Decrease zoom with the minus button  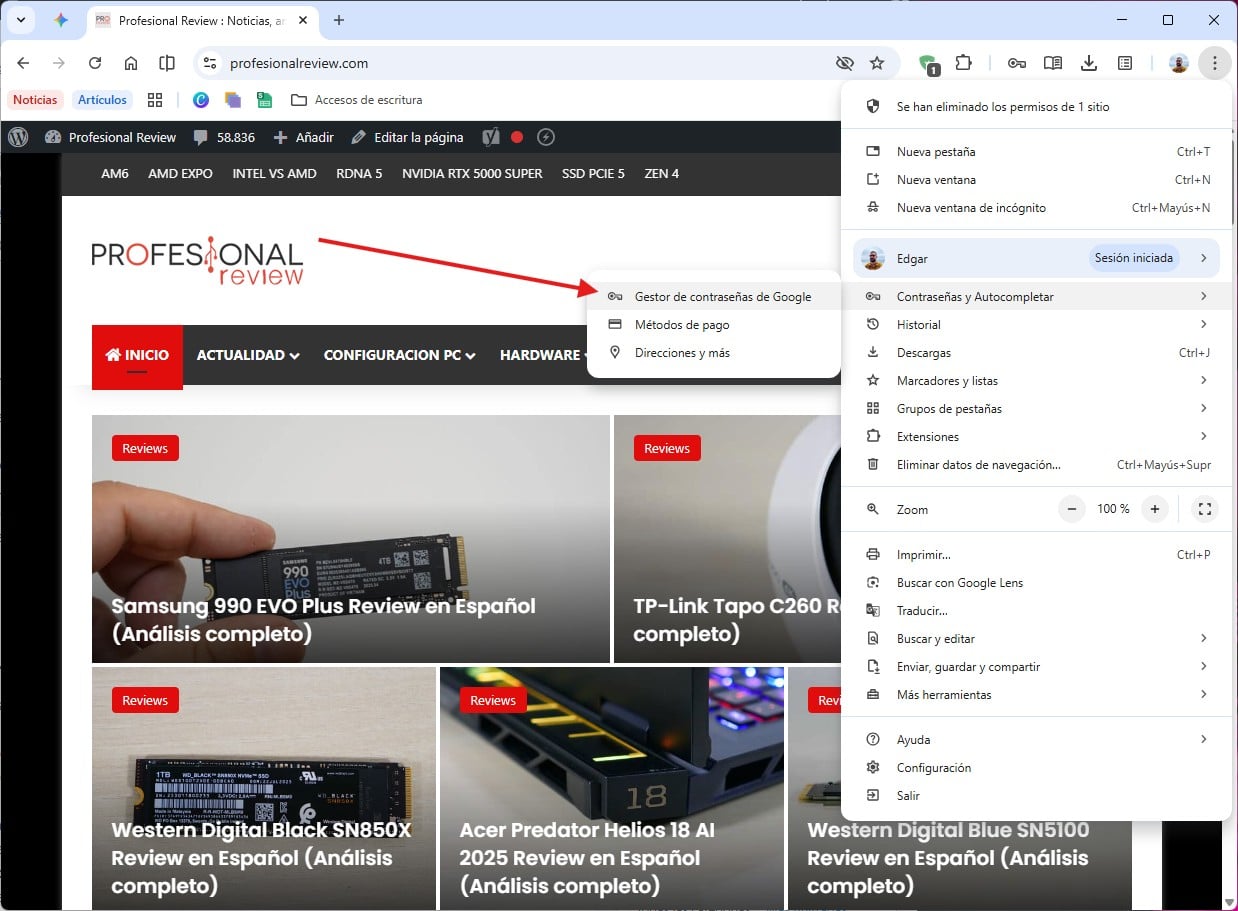(1071, 509)
